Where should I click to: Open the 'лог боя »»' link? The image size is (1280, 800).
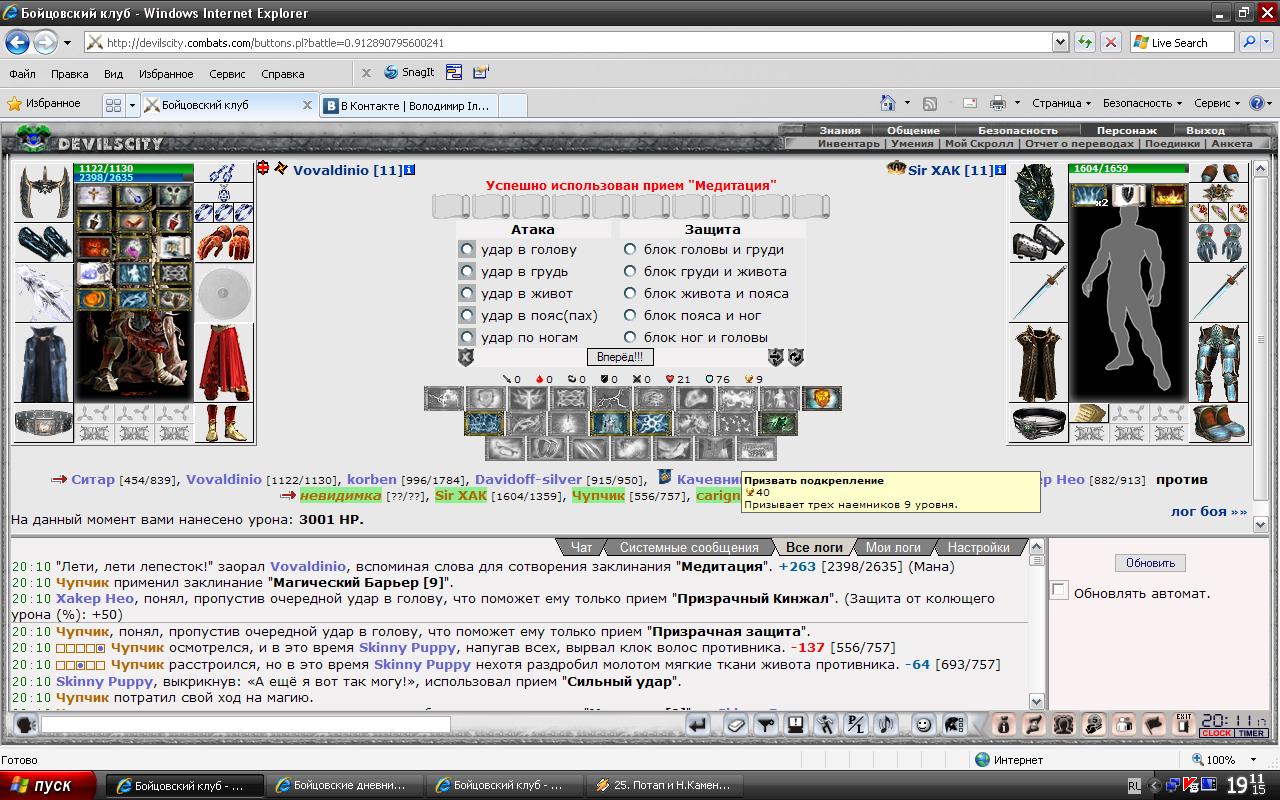tap(1209, 511)
